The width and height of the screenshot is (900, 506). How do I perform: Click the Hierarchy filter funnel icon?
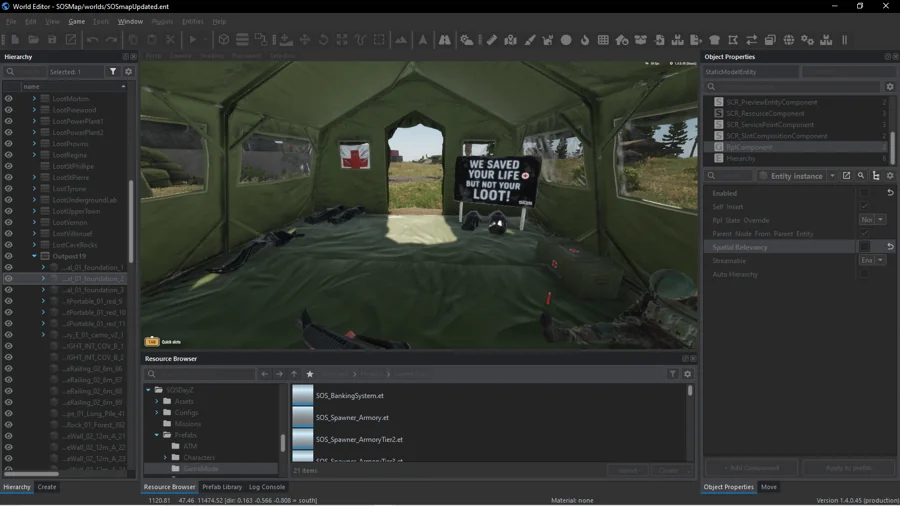(x=113, y=72)
